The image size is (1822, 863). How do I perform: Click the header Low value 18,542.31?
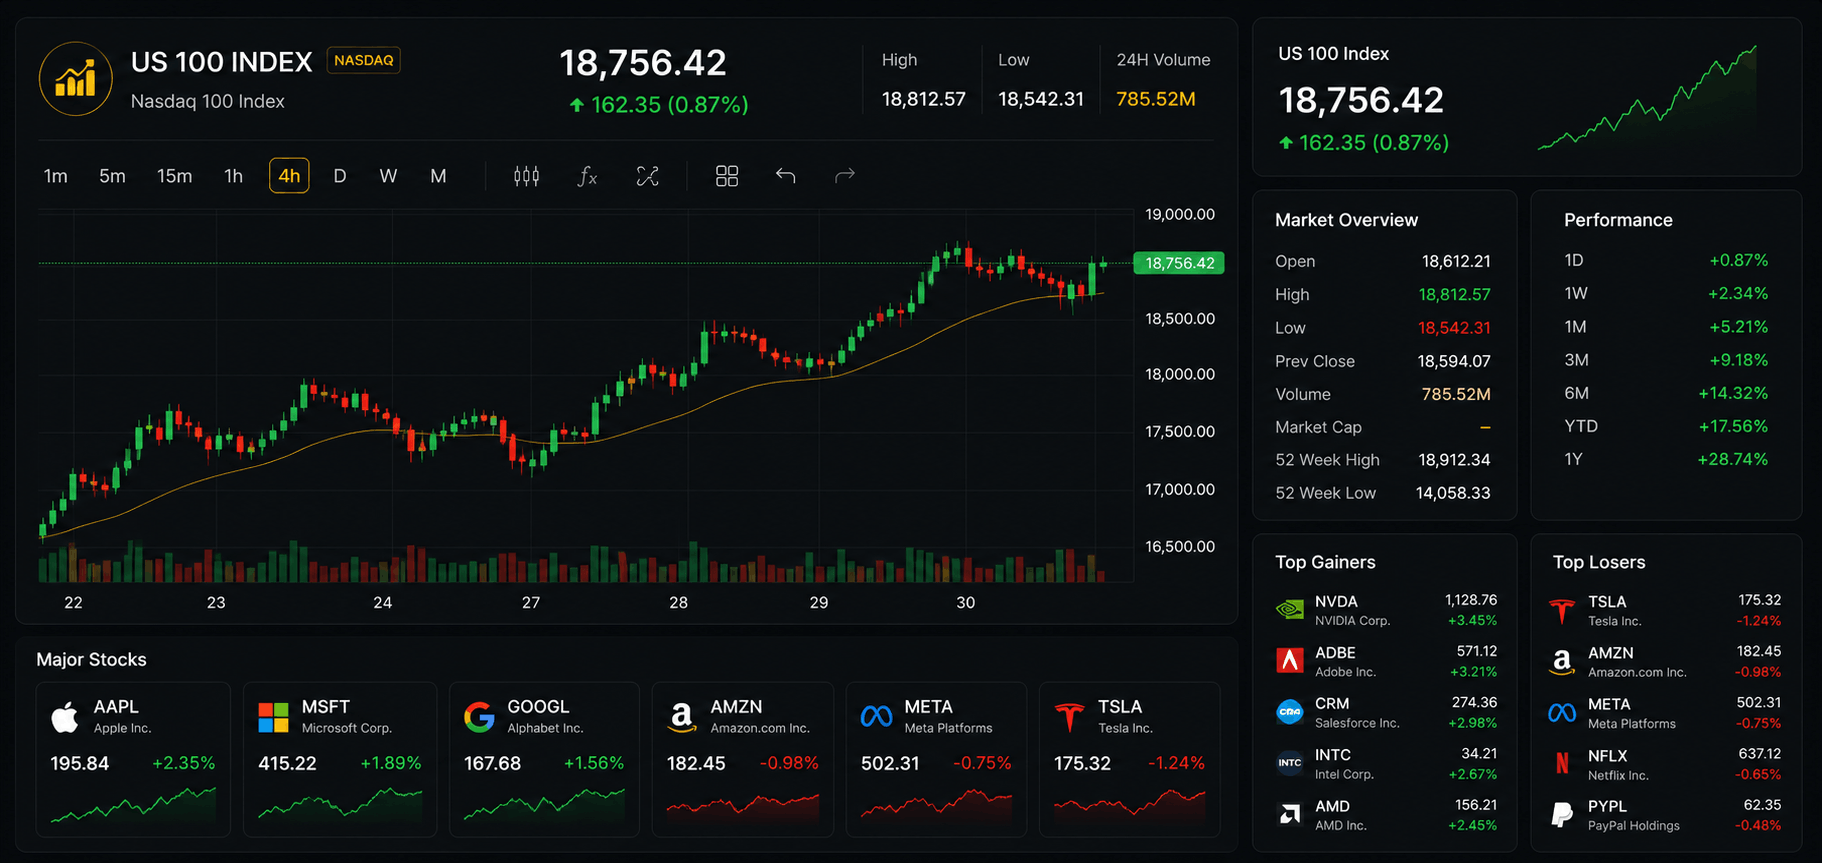click(1041, 99)
